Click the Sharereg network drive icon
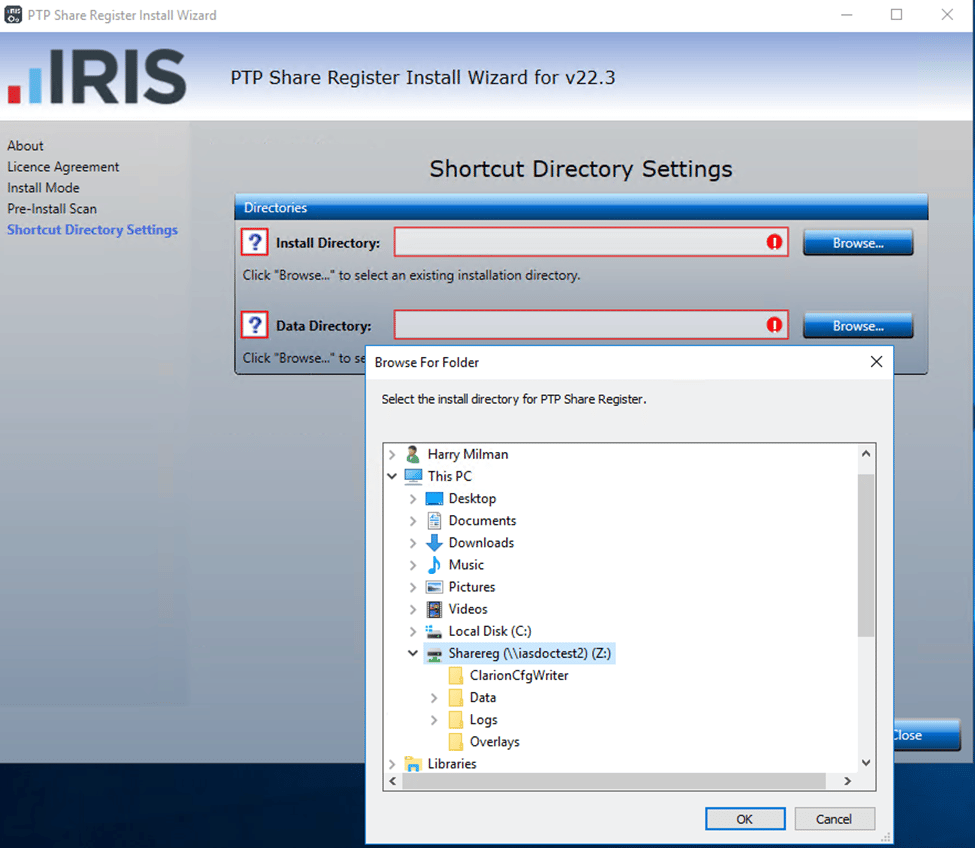The height and width of the screenshot is (848, 975). click(x=434, y=654)
